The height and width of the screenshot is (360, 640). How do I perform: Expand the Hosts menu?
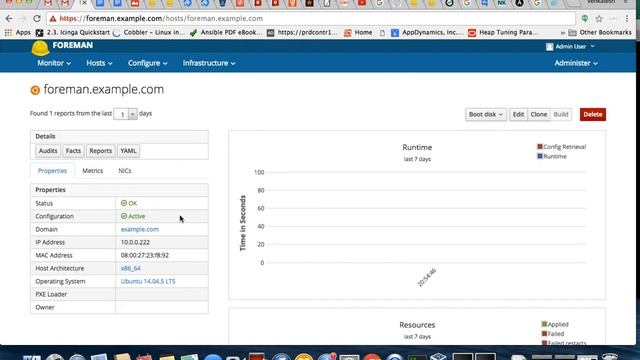(x=99, y=63)
